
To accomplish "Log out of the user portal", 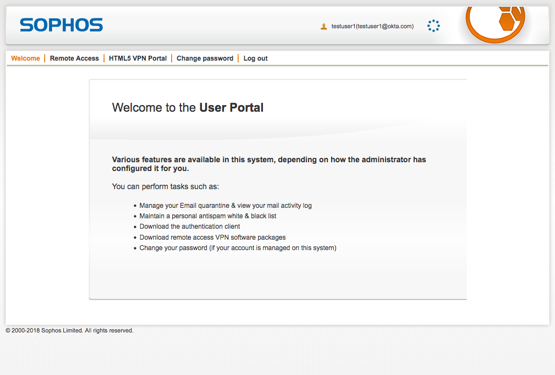I will pos(256,58).
